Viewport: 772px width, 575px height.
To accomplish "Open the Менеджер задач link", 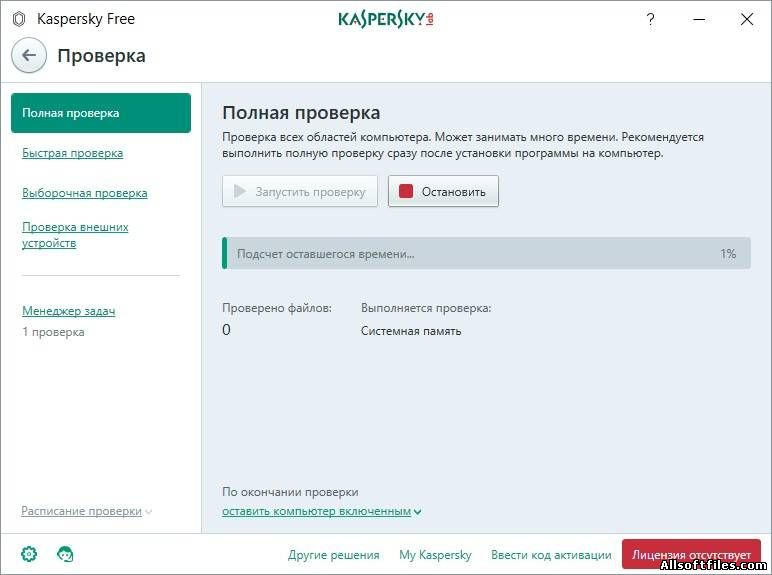I will (68, 311).
